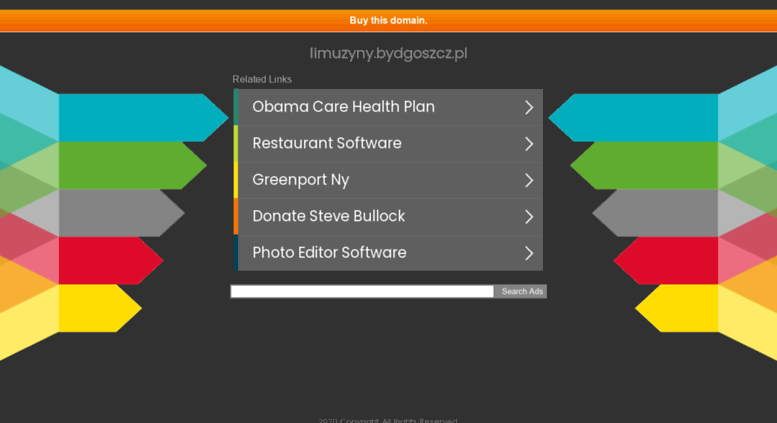Click the limuzyny.bydgoszcz.pl domain title

388,53
